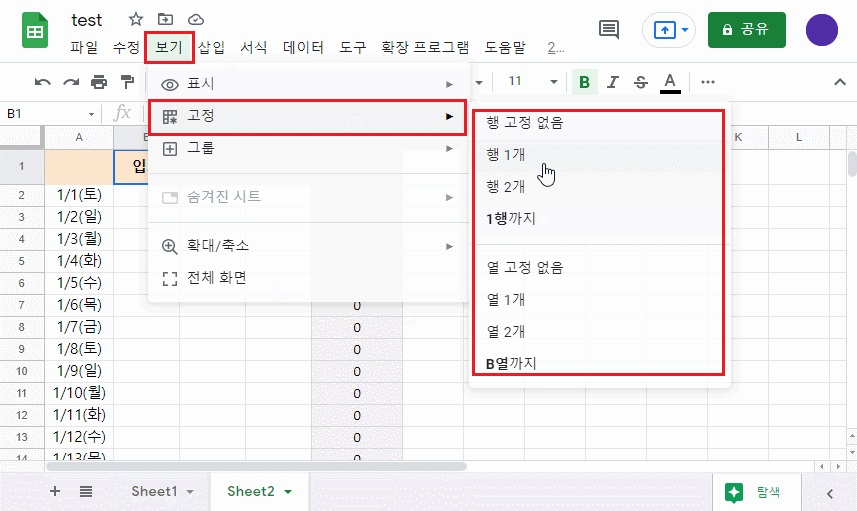This screenshot has height=511, width=857.
Task: Open the all sheets list icon
Action: [86, 491]
